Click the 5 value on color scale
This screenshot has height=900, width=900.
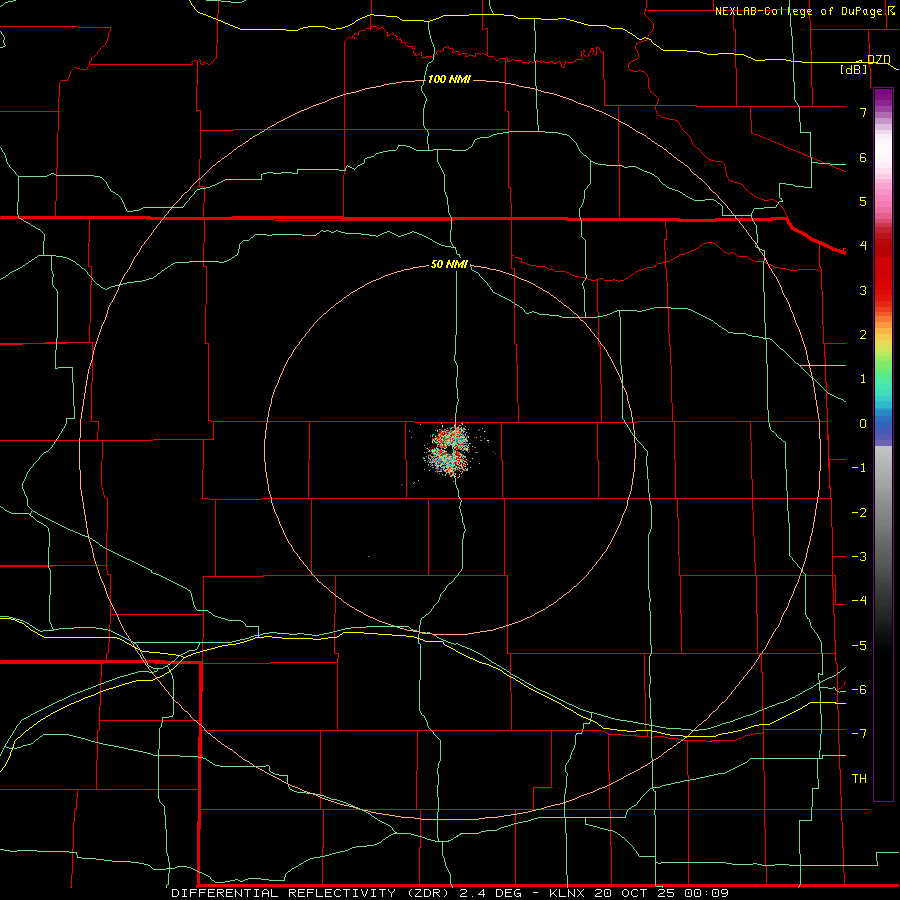[863, 201]
